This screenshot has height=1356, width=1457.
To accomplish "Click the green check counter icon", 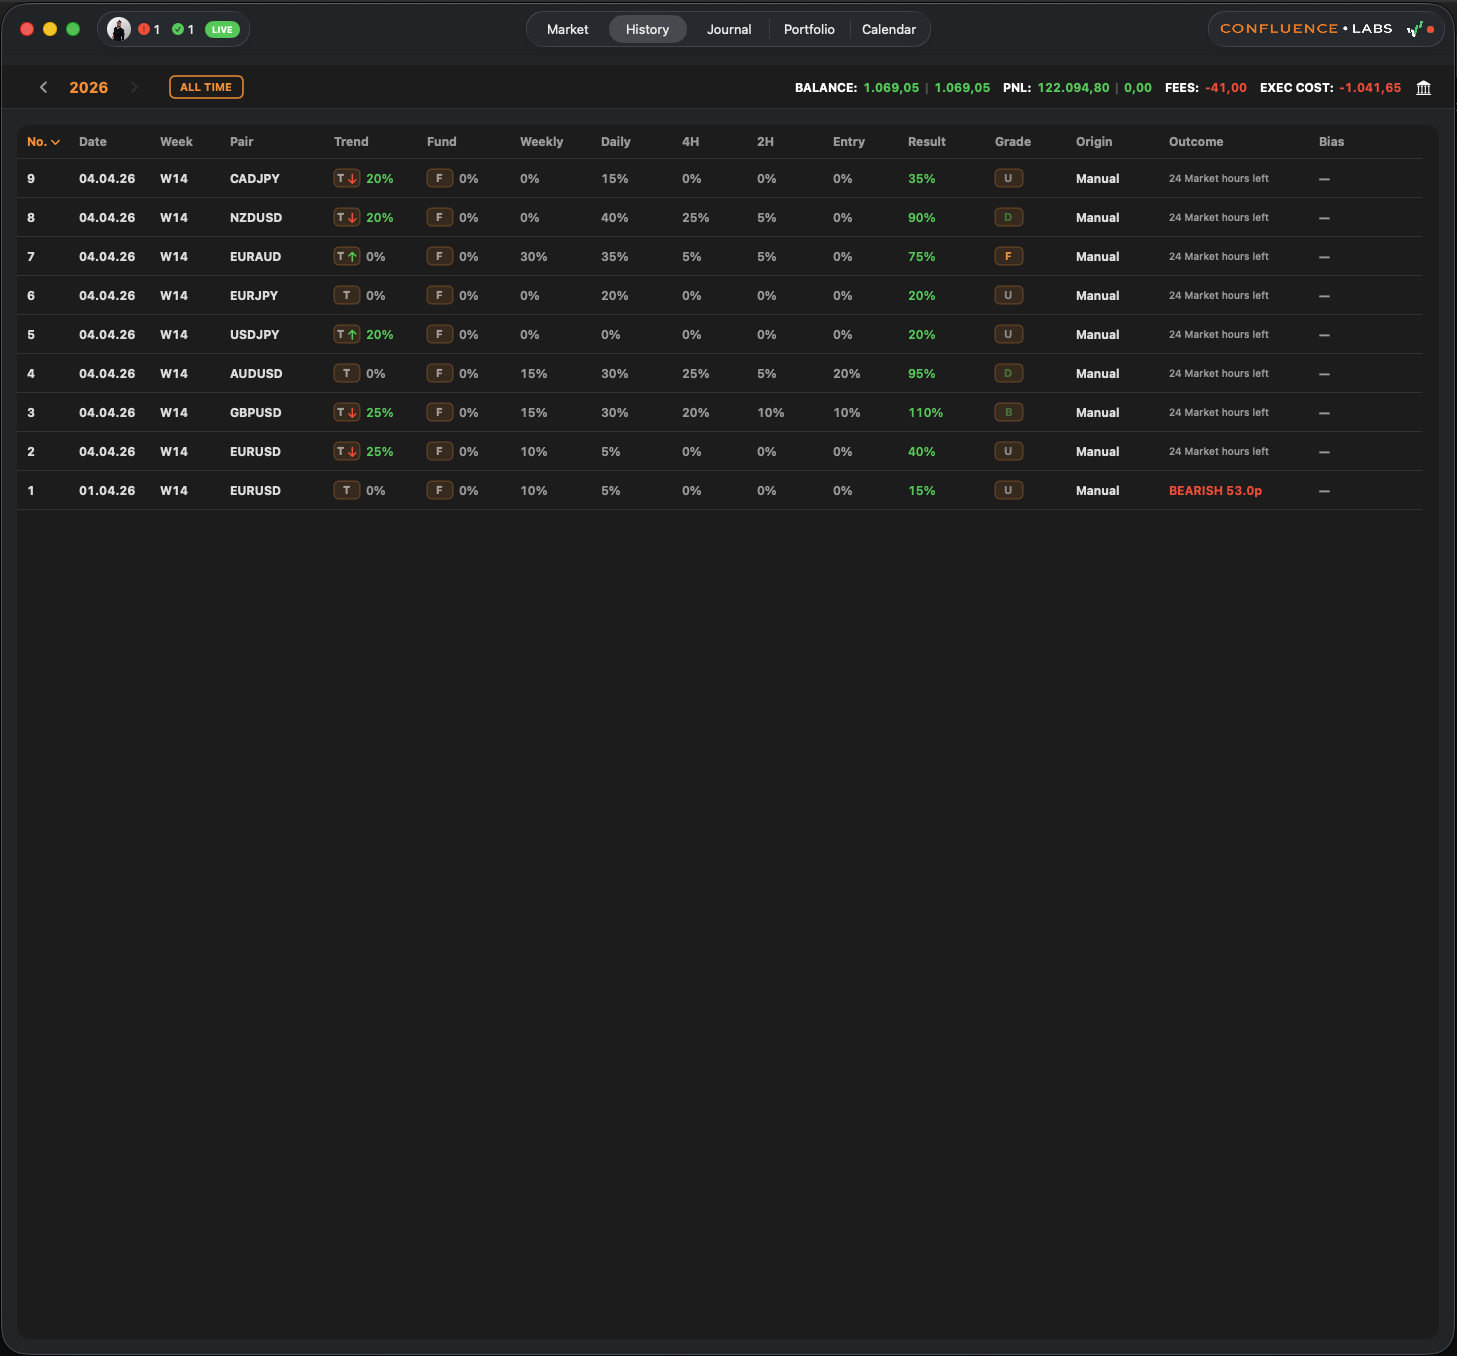I will [178, 29].
